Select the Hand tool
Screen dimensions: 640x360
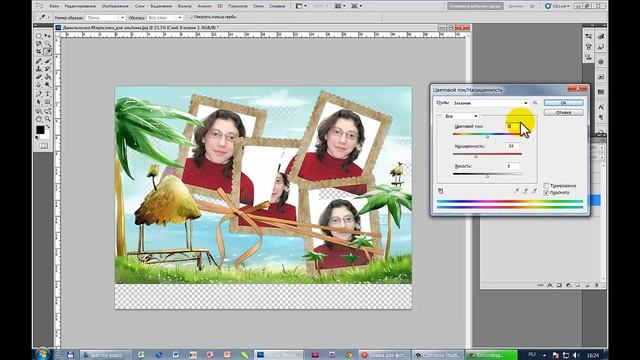(x=39, y=119)
